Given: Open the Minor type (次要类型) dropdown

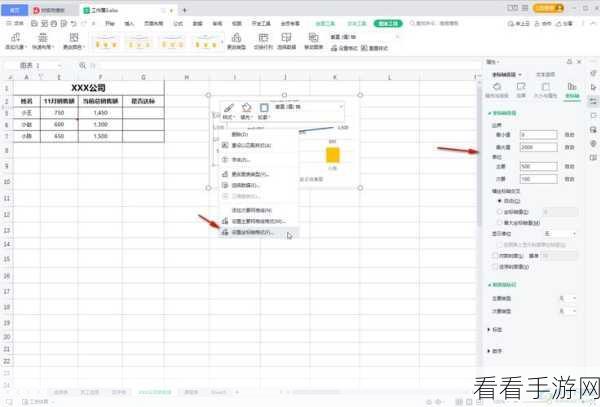Looking at the screenshot, I should click(x=568, y=311).
